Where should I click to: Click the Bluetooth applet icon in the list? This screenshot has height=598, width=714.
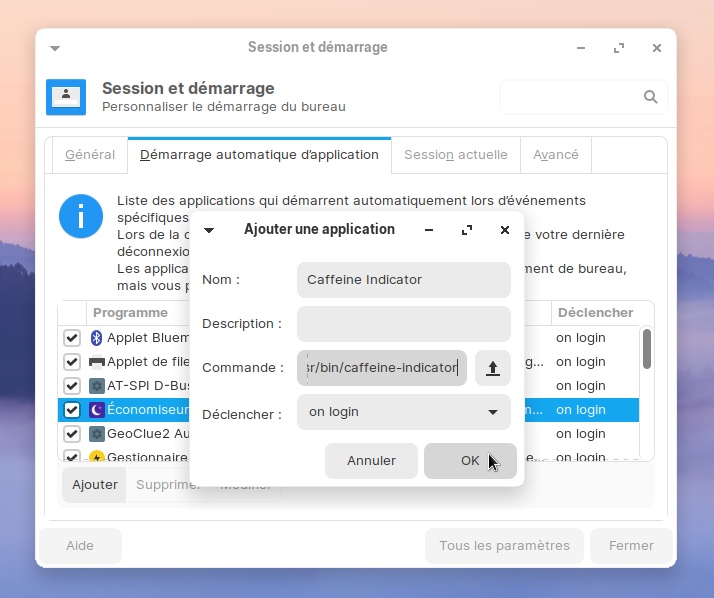coord(97,338)
